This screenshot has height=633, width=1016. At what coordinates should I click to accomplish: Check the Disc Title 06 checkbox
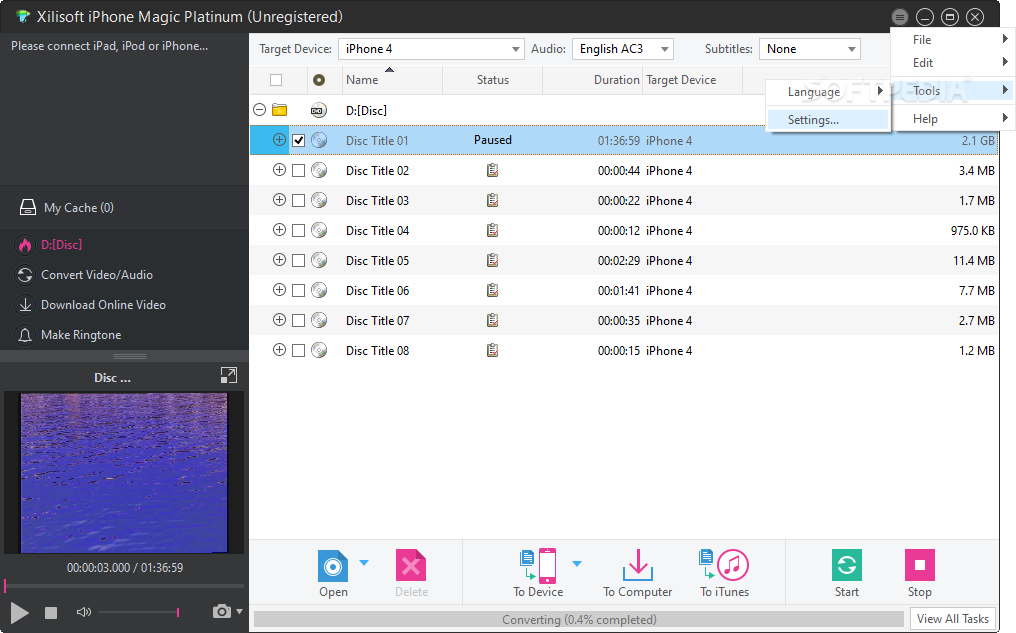tap(298, 290)
